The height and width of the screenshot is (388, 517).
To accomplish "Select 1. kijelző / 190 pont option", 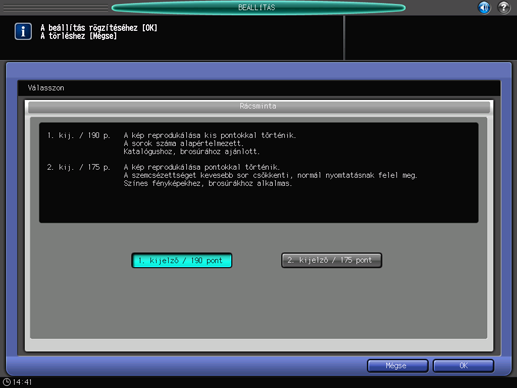I will (x=182, y=260).
